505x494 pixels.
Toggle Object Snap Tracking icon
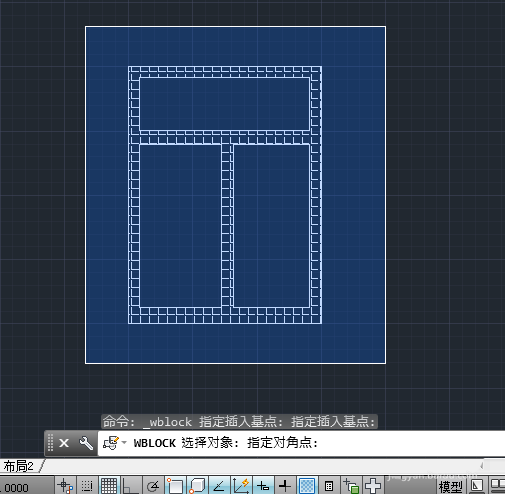click(x=219, y=486)
